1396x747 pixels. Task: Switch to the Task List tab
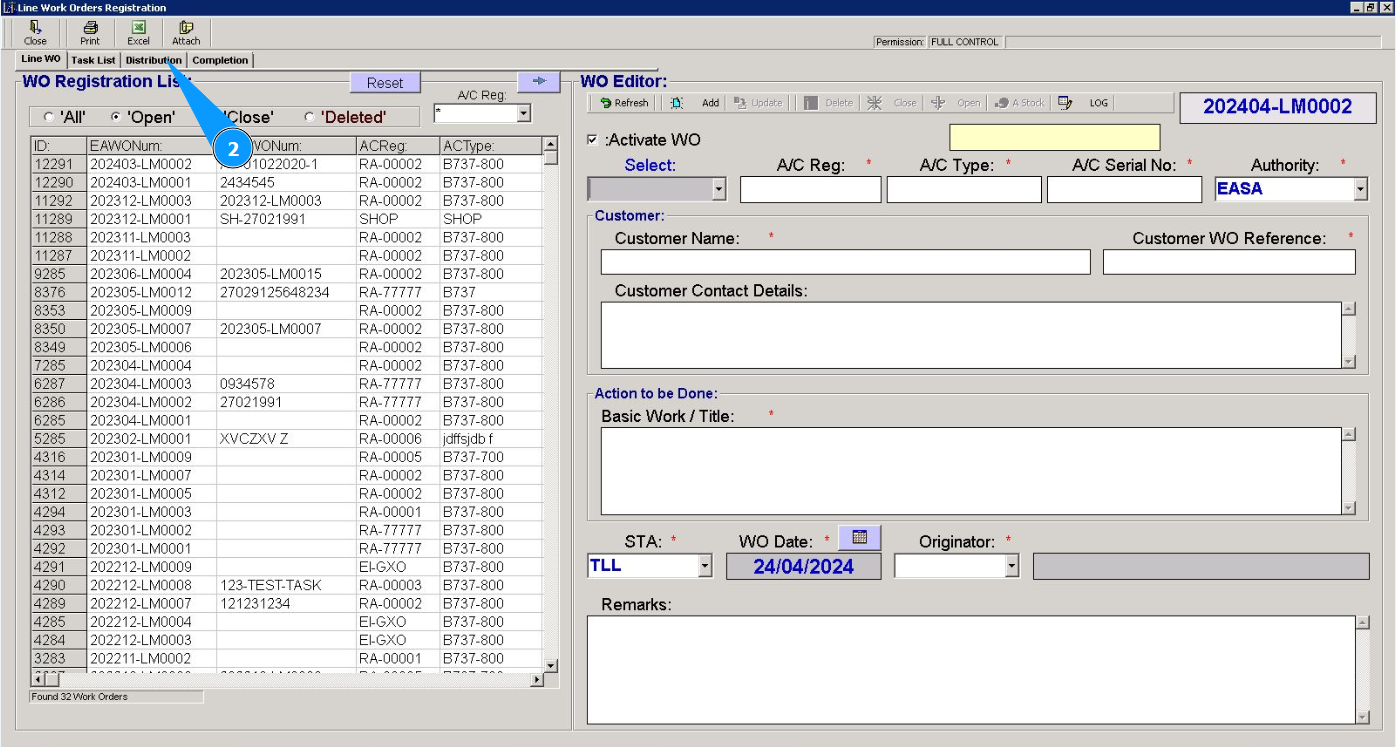click(93, 60)
